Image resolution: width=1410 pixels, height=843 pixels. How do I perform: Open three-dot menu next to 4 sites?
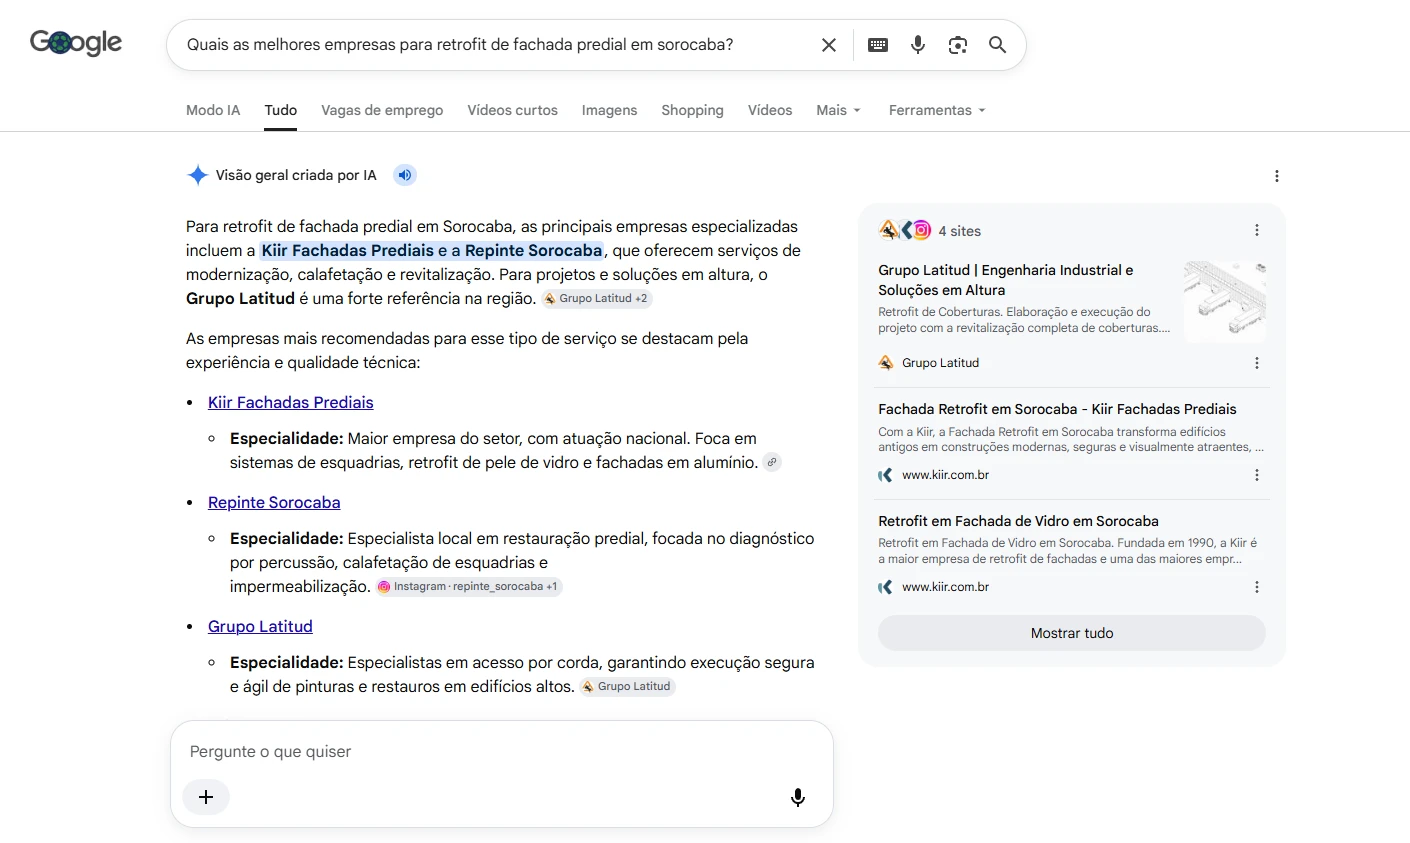pyautogui.click(x=1257, y=230)
